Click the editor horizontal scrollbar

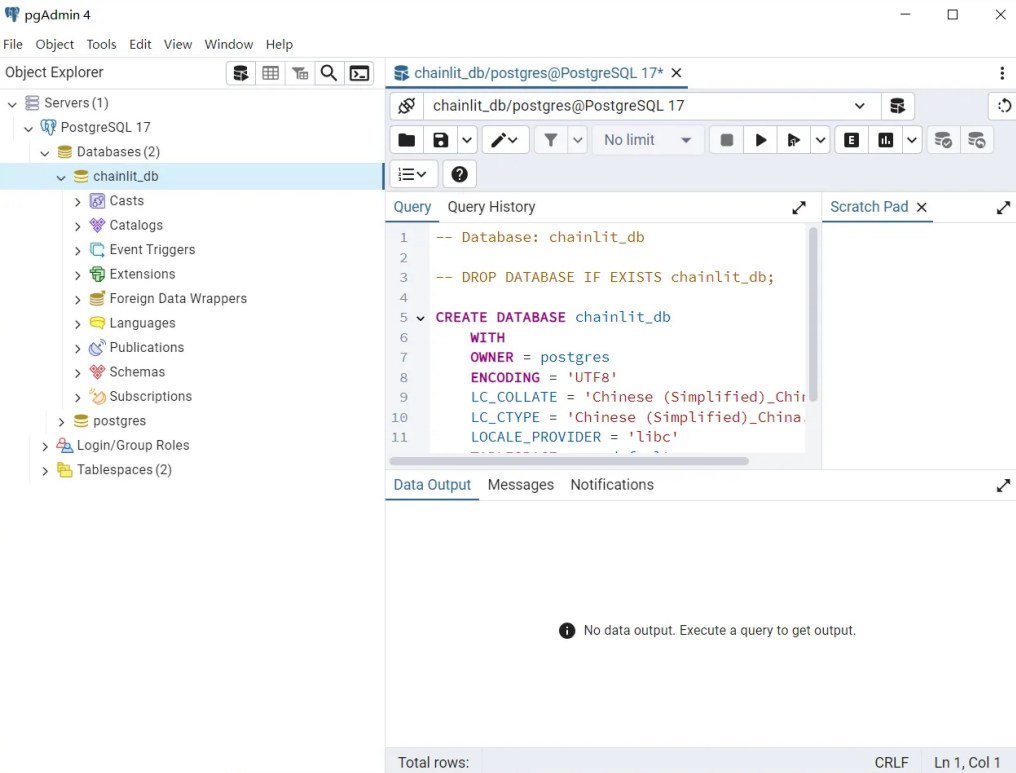coord(569,461)
